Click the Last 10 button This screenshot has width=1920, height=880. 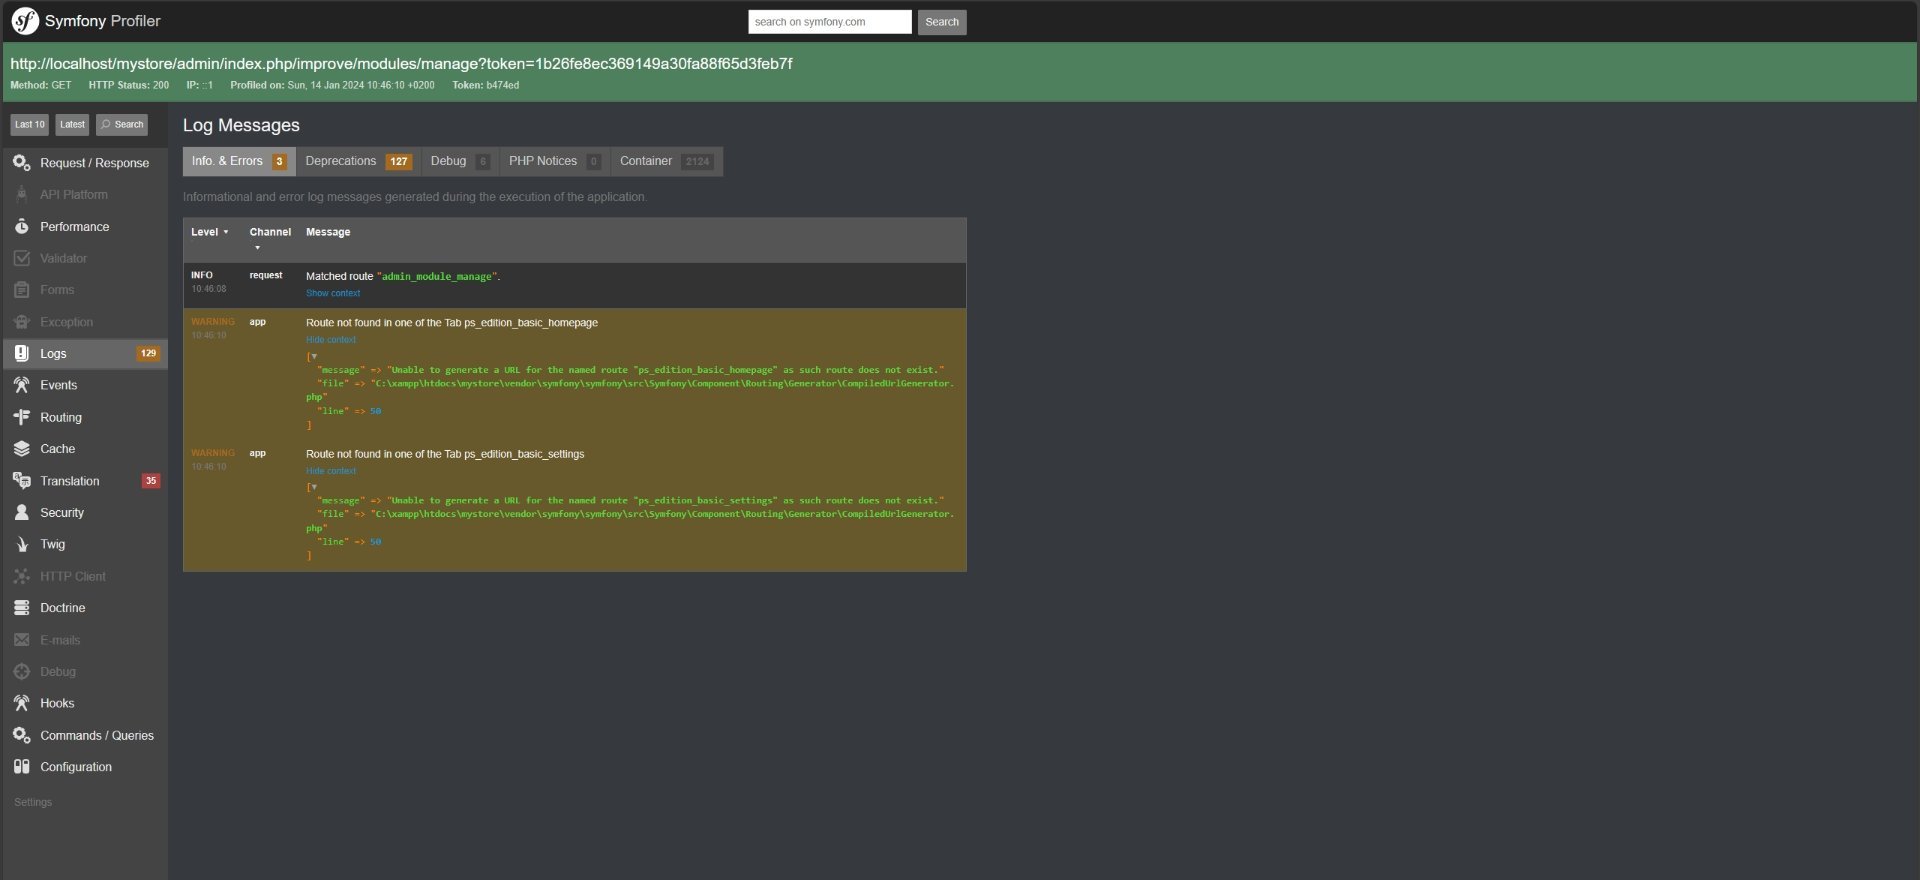tap(30, 124)
